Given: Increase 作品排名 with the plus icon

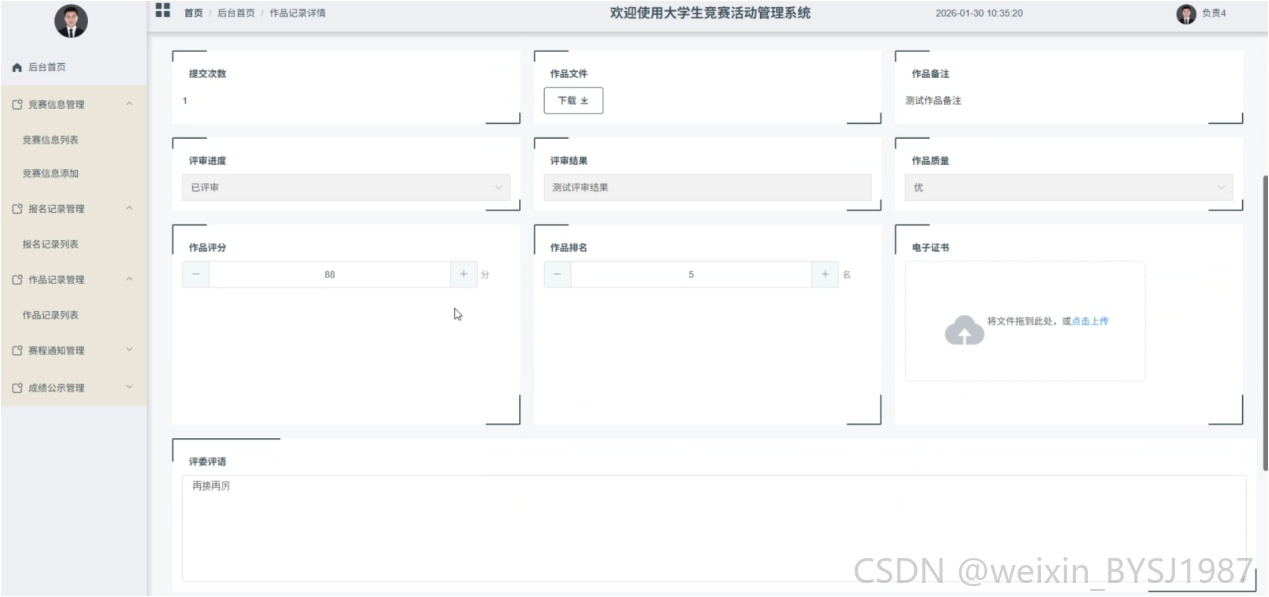Looking at the screenshot, I should (825, 274).
